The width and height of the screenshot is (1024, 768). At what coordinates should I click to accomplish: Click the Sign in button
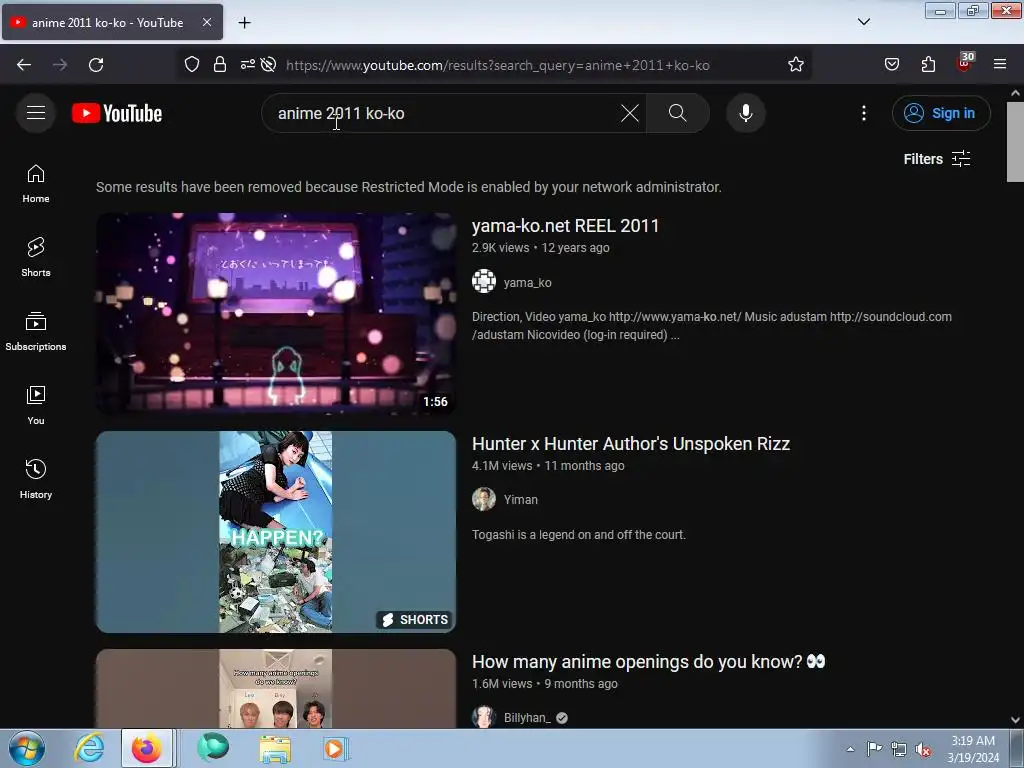click(x=940, y=113)
